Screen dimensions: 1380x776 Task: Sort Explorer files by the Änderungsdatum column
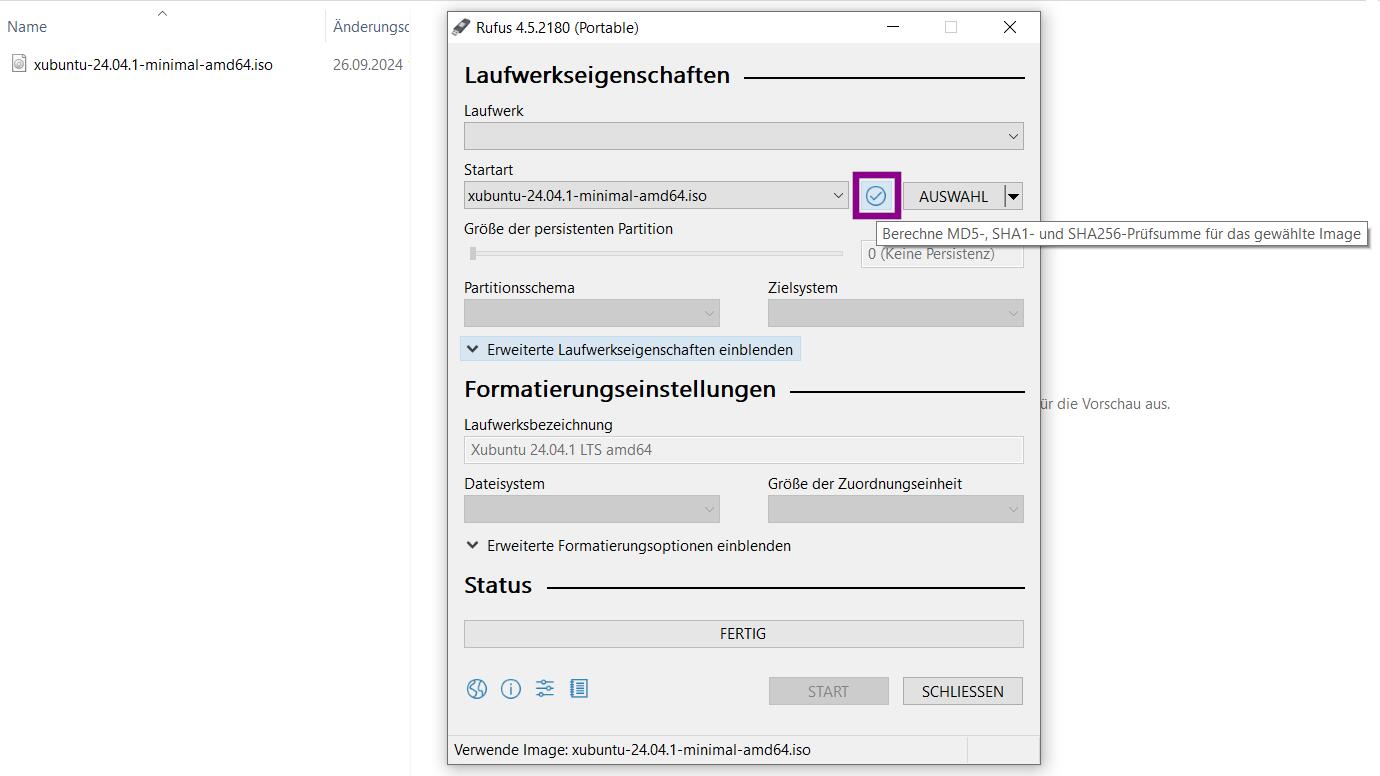tap(368, 27)
